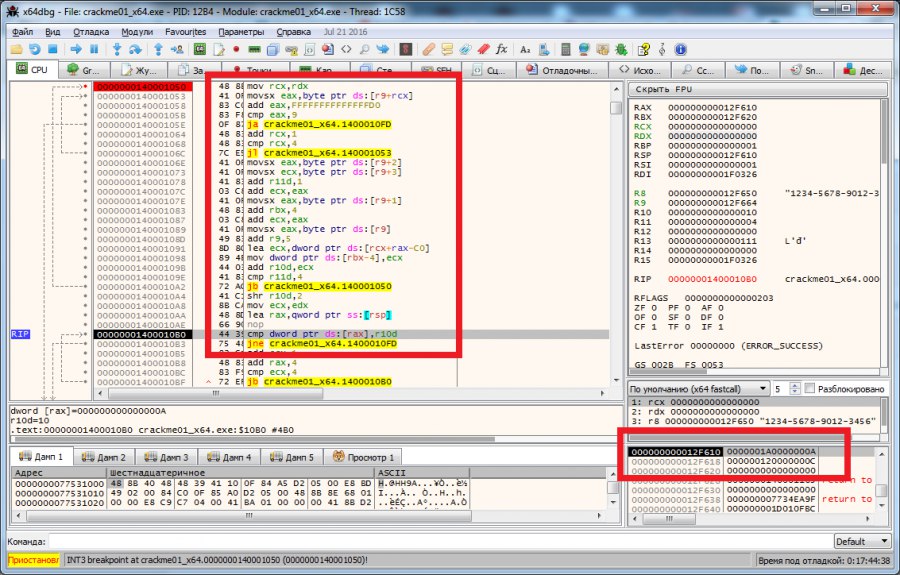Open Memory Map toolbar icon

pos(254,49)
